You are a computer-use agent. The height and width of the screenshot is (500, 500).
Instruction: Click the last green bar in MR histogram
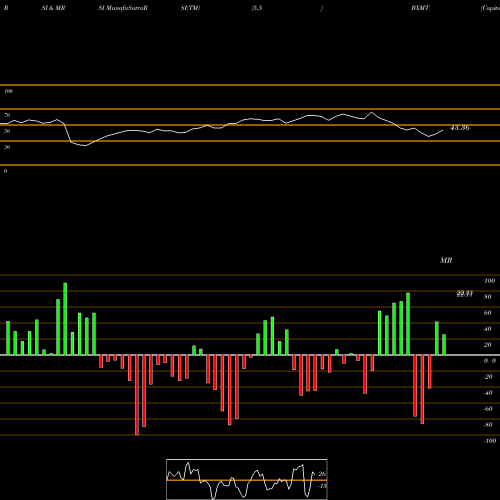coord(444,345)
